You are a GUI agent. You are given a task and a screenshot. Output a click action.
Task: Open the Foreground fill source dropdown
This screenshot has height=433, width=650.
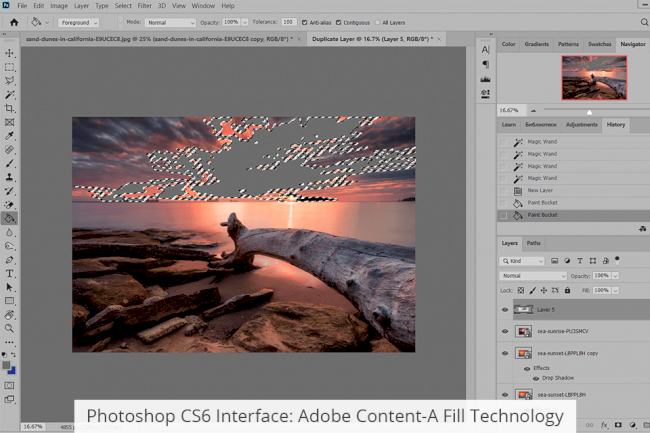coord(78,23)
